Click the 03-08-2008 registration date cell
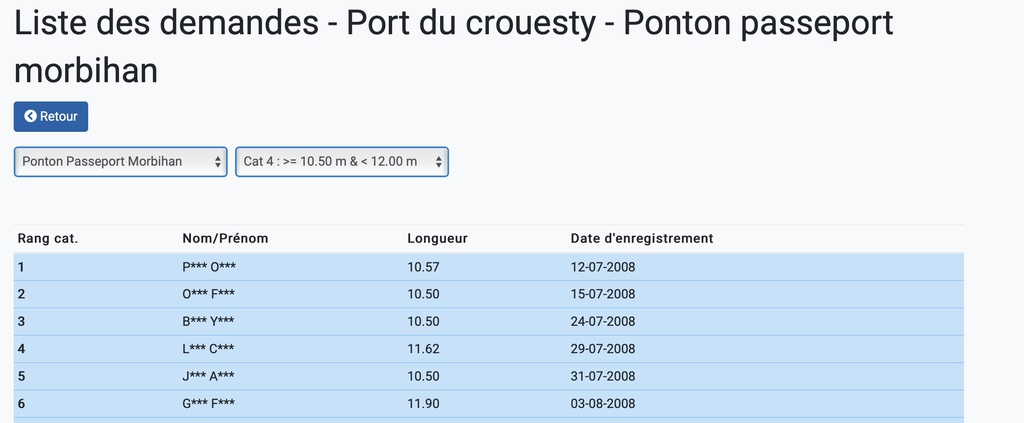The image size is (1024, 423). coord(603,404)
